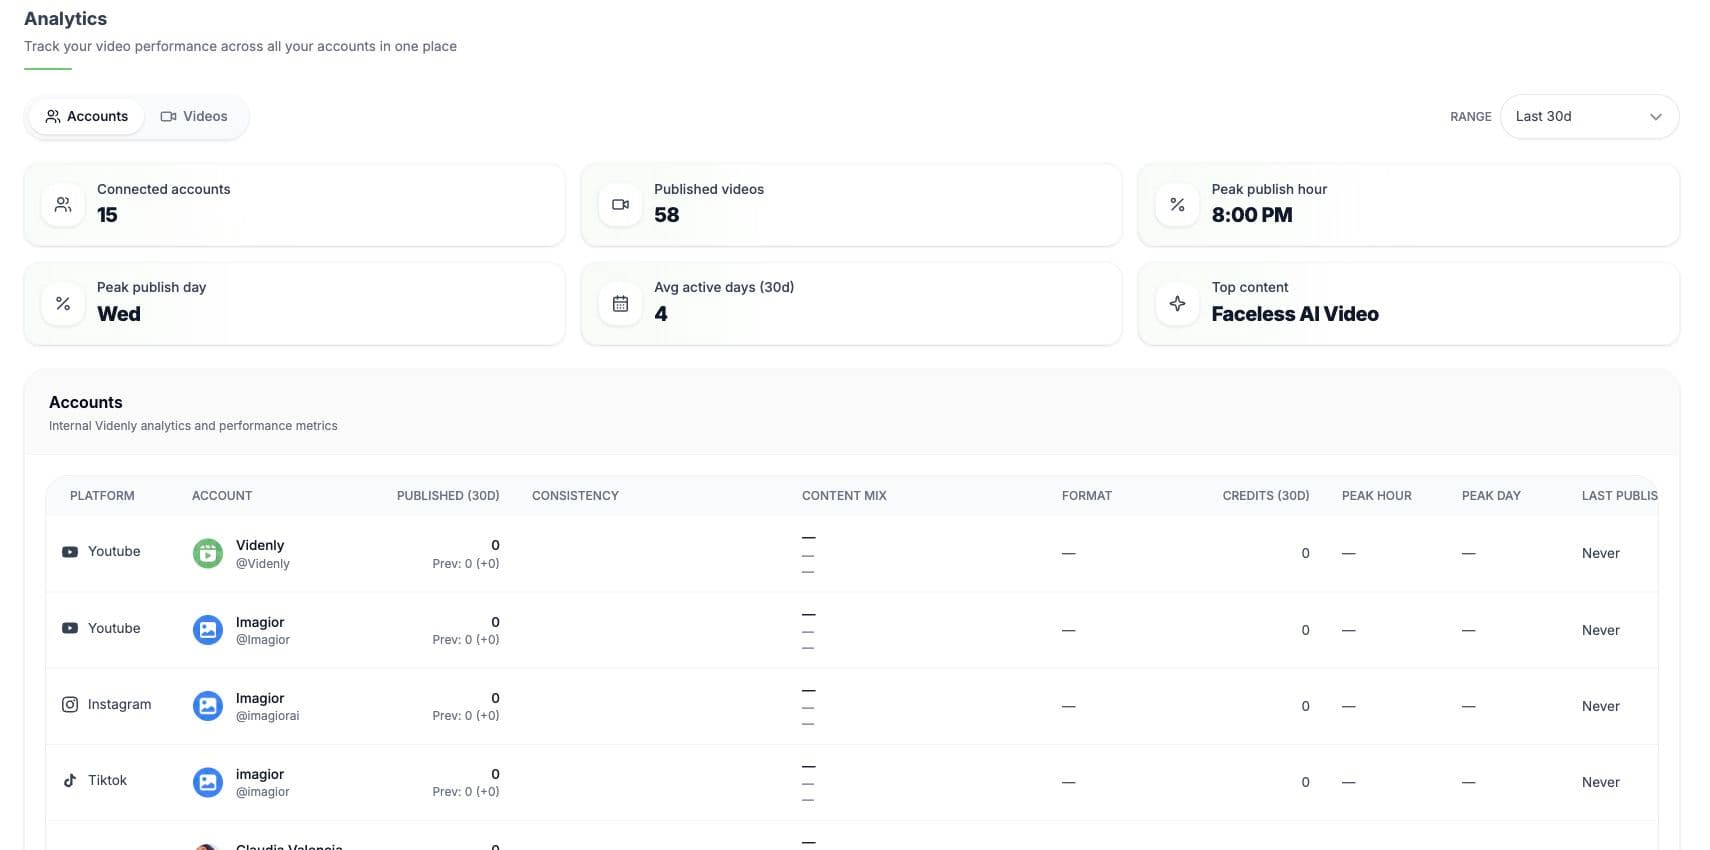Click the FORMAT column header

point(1087,496)
